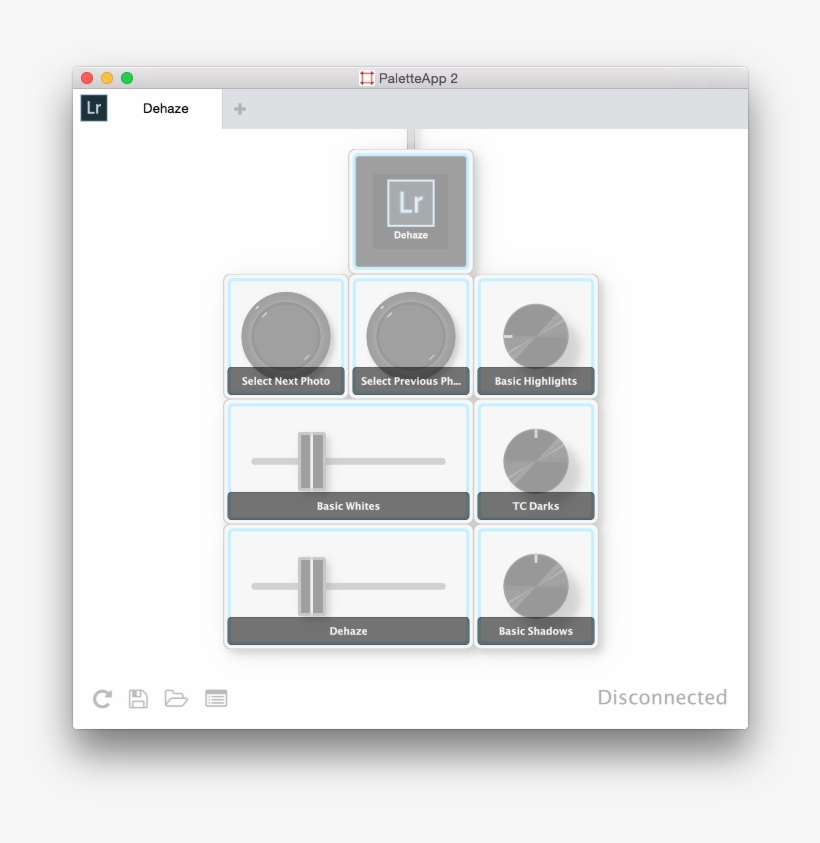Add a new profile with plus icon
Viewport: 820px width, 843px height.
(240, 109)
